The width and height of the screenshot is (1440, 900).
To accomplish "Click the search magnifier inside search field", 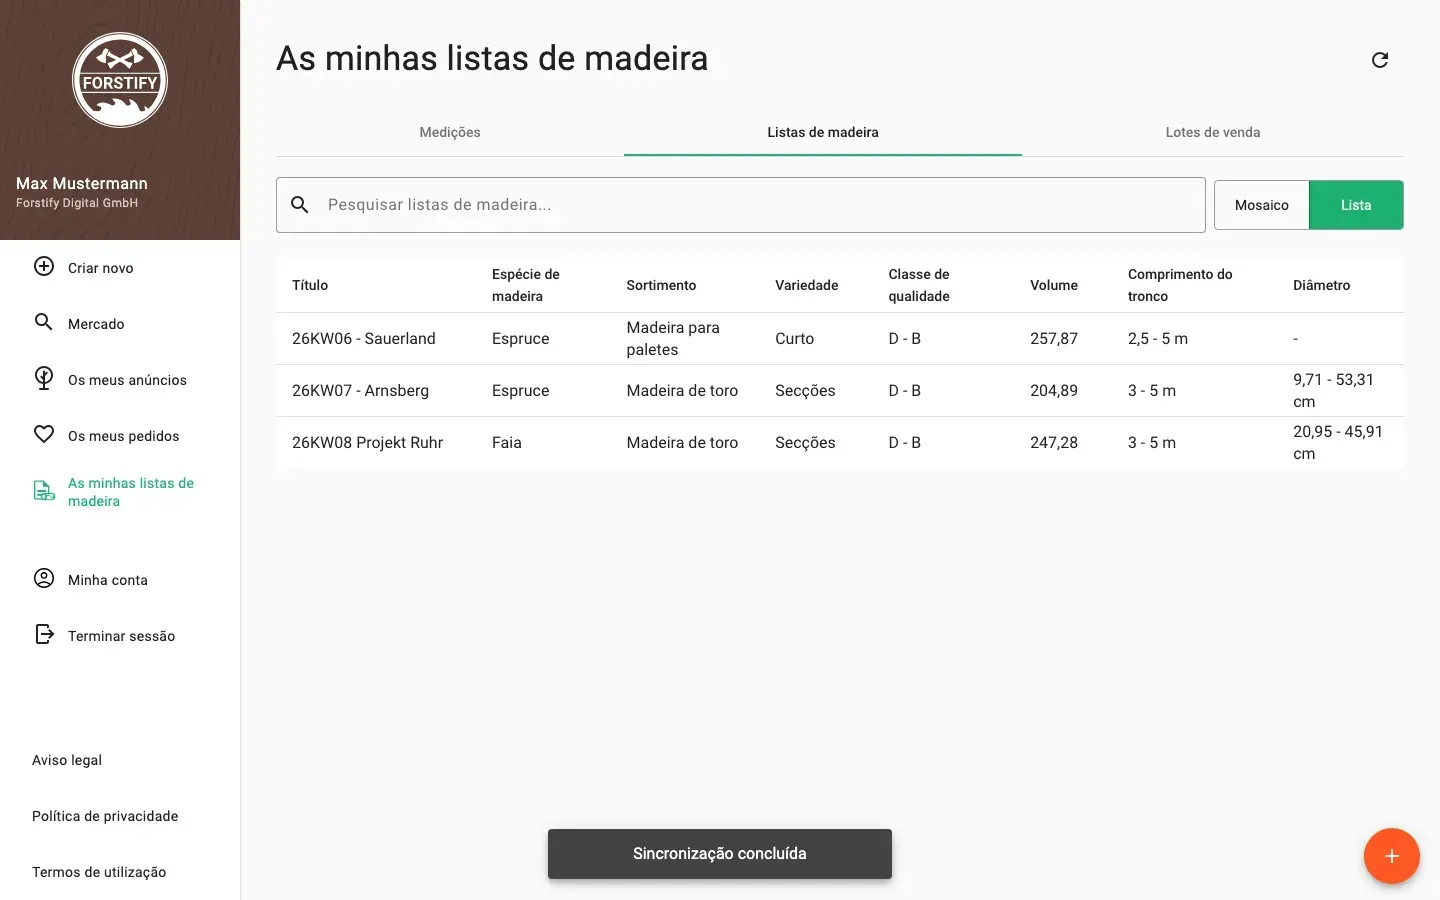I will pyautogui.click(x=299, y=204).
